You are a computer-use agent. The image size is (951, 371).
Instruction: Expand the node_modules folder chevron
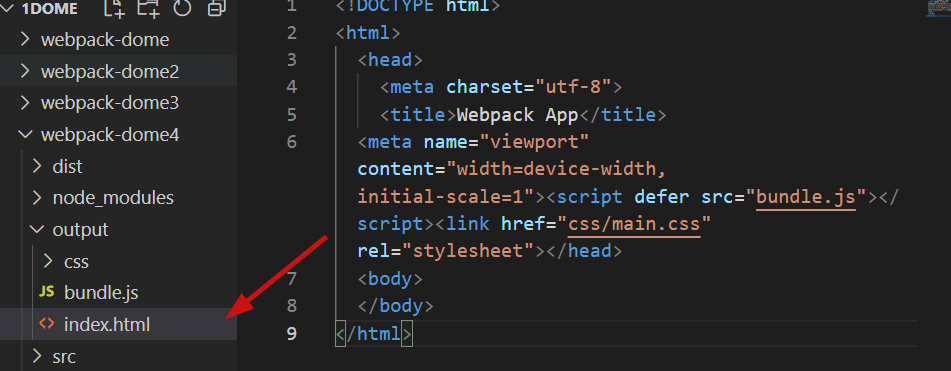(37, 197)
